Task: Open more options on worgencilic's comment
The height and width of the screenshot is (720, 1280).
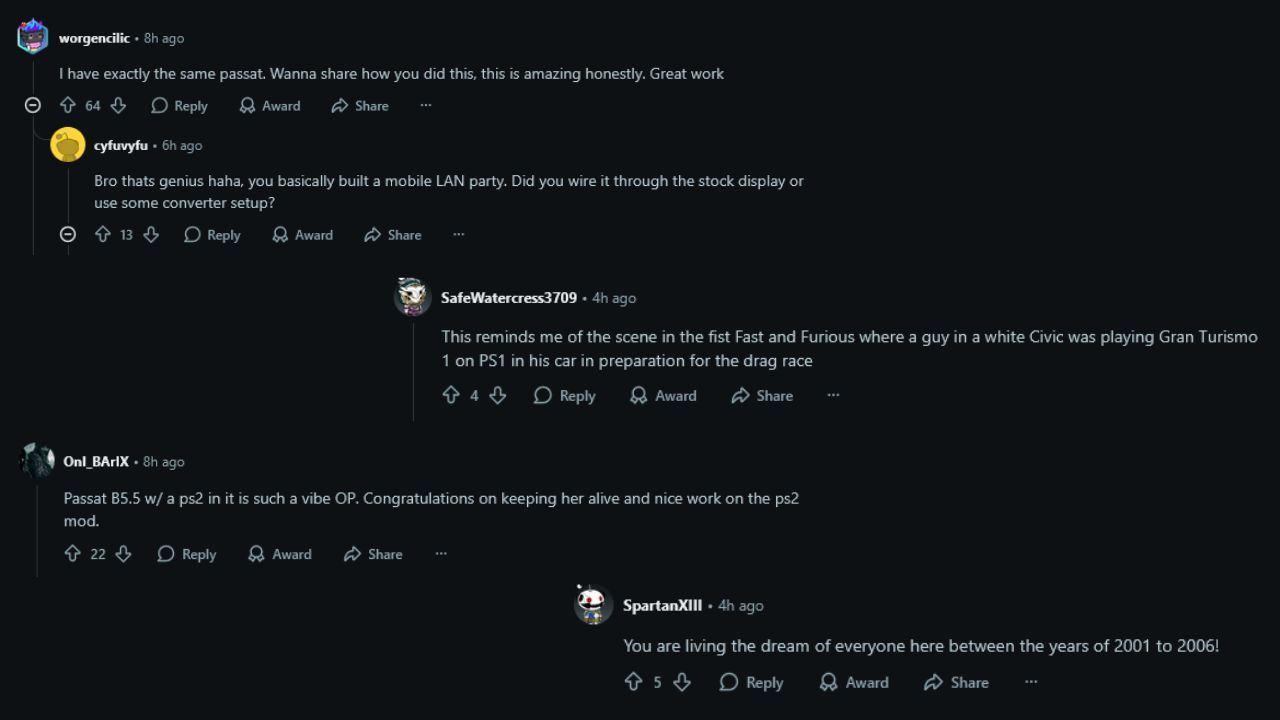Action: click(426, 105)
